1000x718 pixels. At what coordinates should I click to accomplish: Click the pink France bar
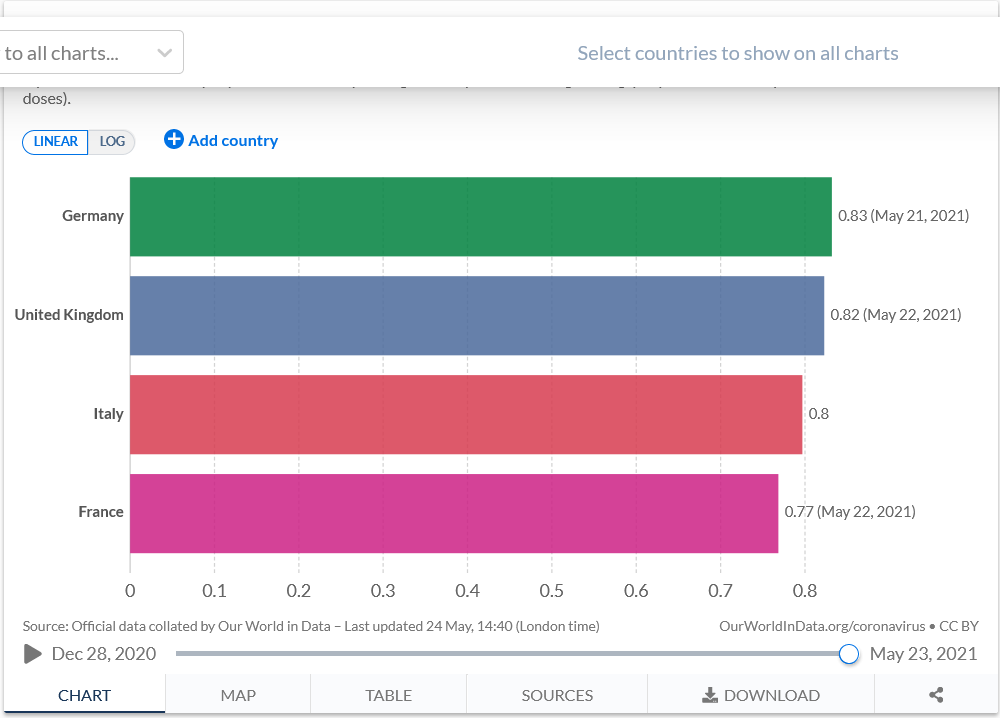[453, 513]
